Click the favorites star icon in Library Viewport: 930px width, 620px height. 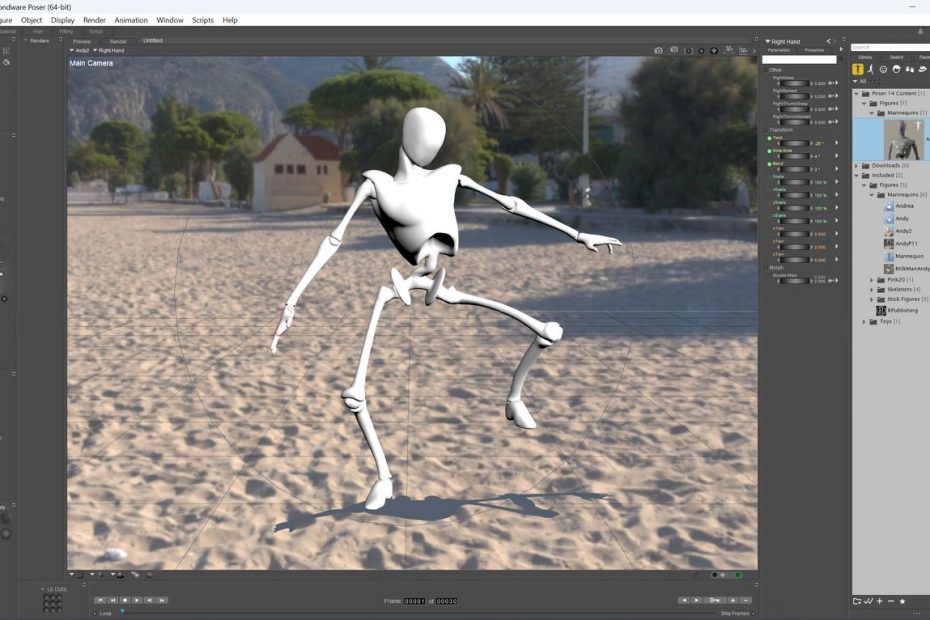902,601
